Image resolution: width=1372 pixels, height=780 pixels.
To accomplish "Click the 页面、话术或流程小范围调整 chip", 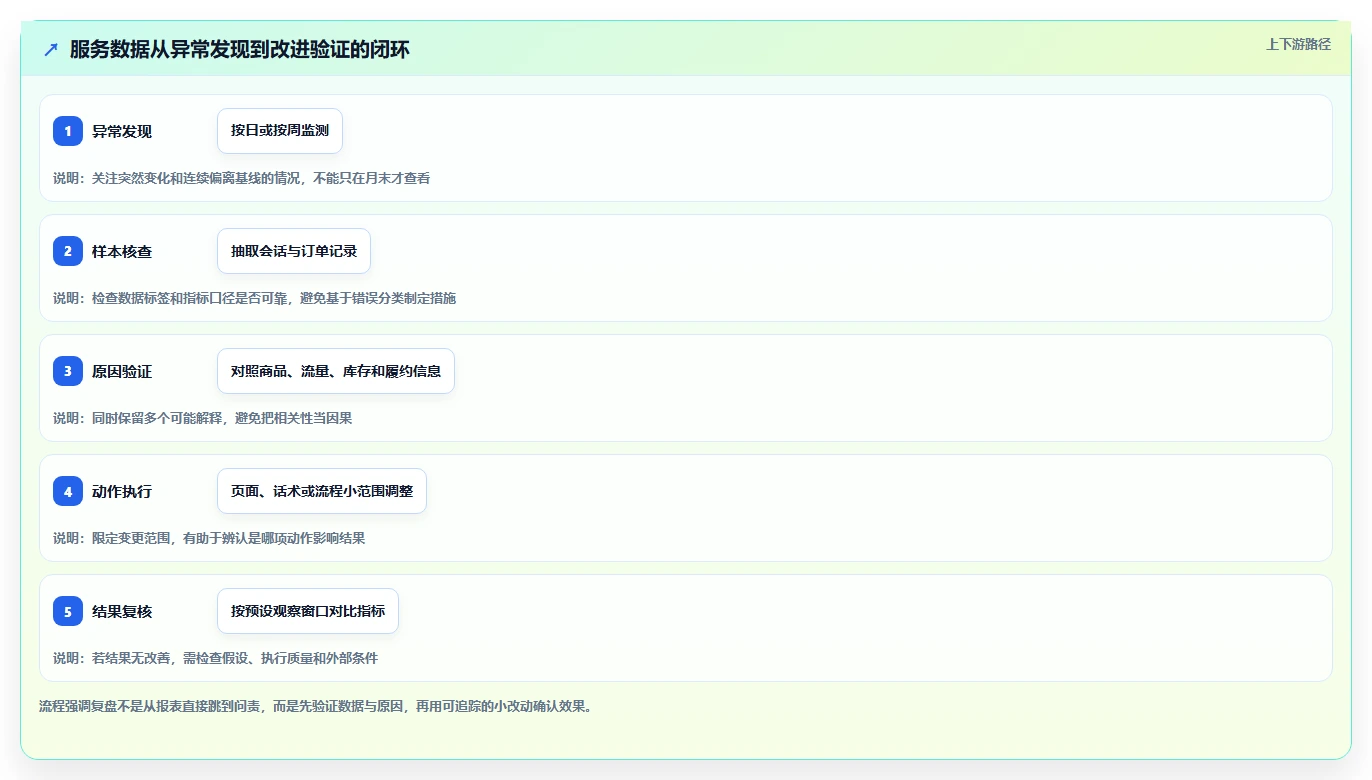I will tap(322, 491).
